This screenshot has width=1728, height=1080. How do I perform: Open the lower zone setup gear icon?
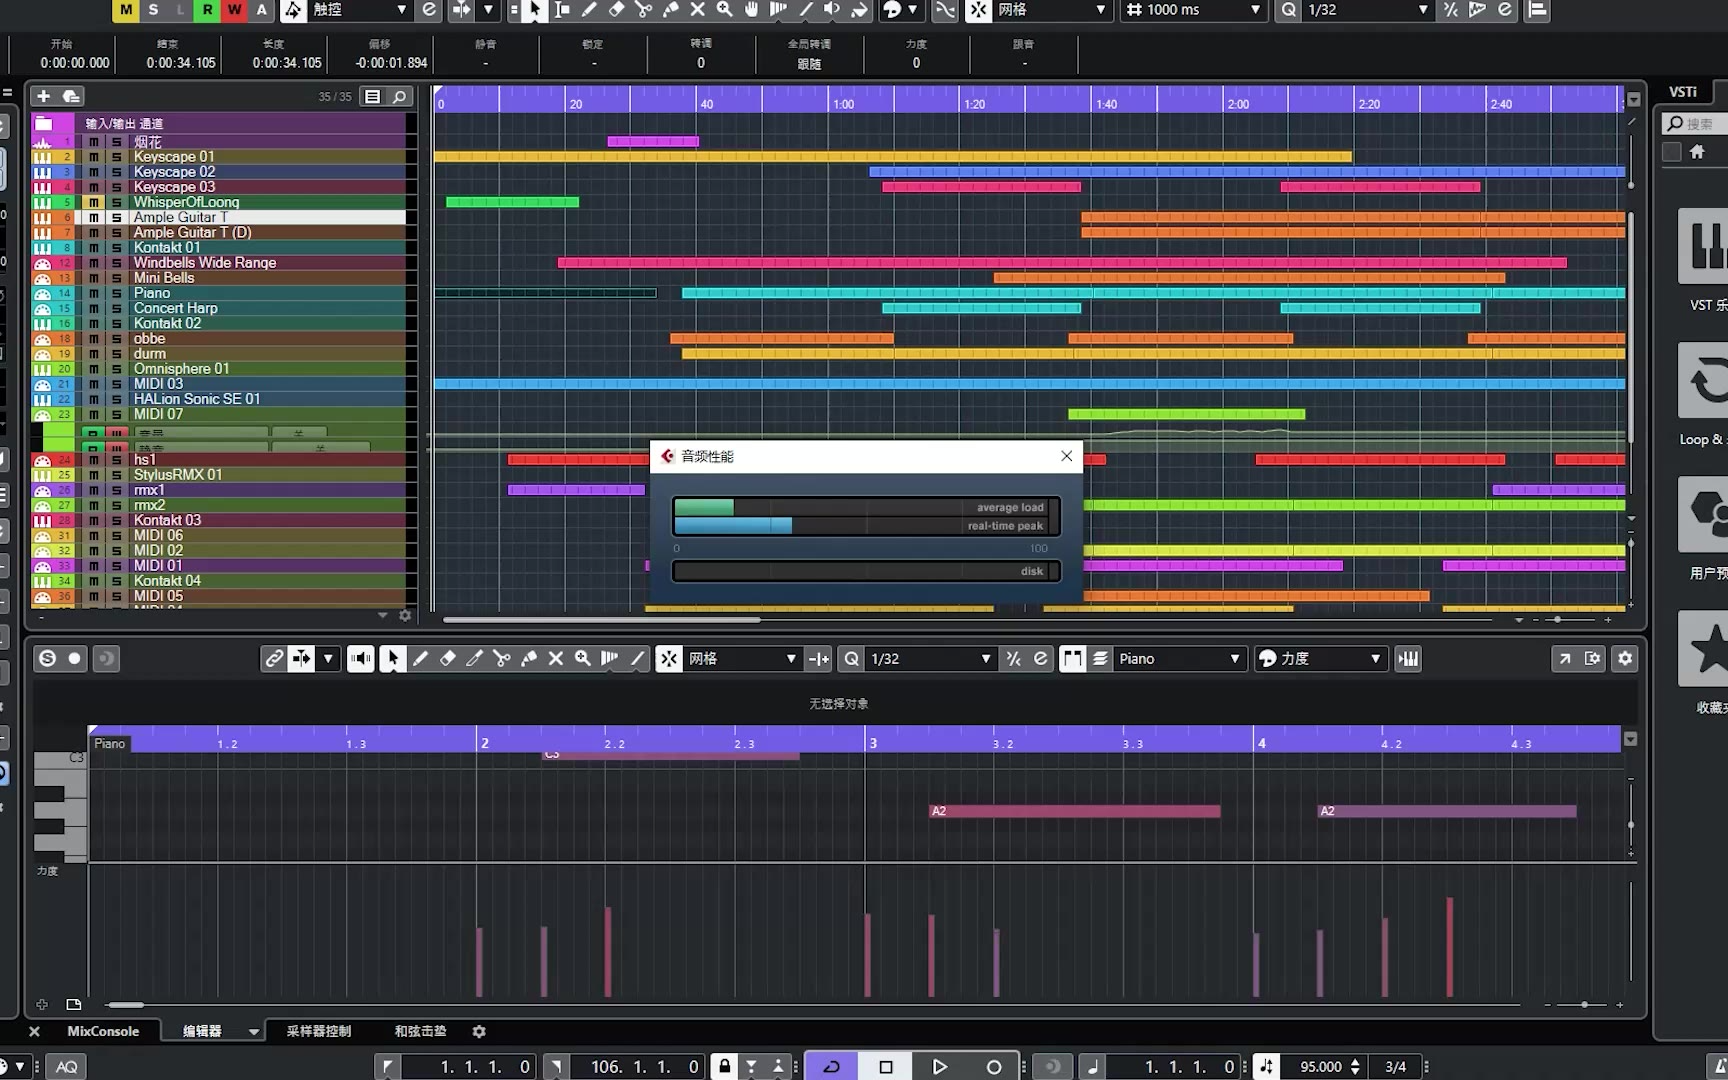pyautogui.click(x=479, y=1031)
